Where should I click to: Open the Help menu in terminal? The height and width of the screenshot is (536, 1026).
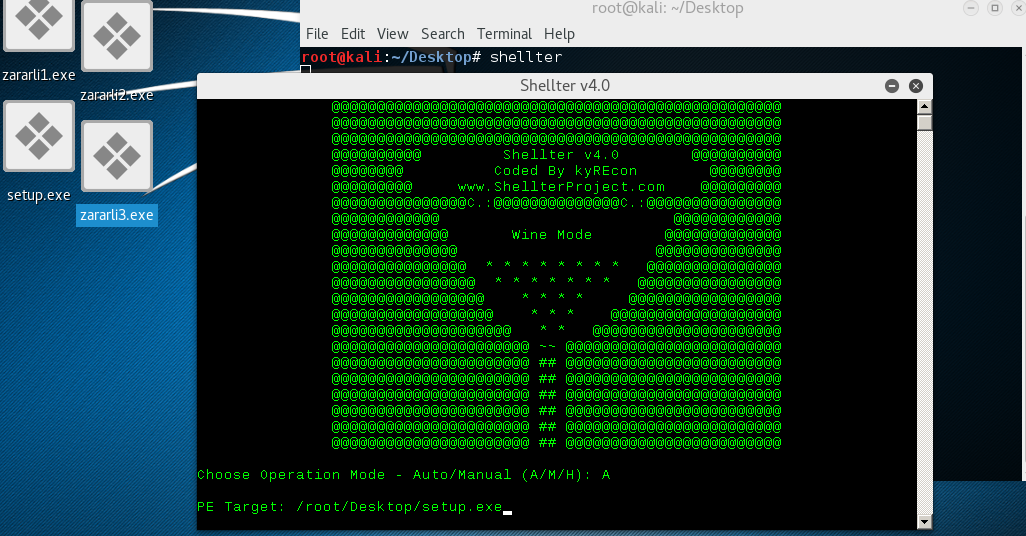coord(559,34)
